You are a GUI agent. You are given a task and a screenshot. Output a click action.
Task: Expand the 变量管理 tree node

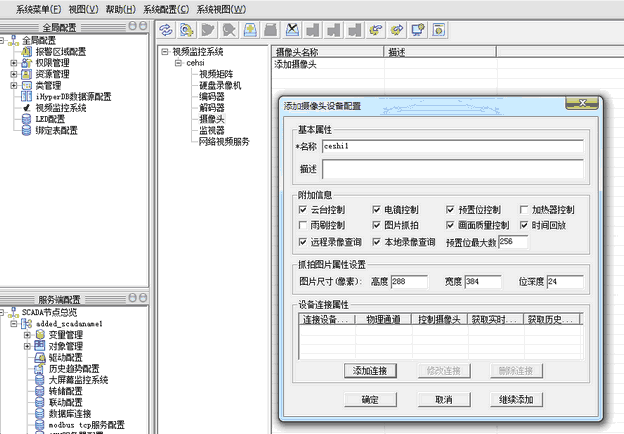27,335
